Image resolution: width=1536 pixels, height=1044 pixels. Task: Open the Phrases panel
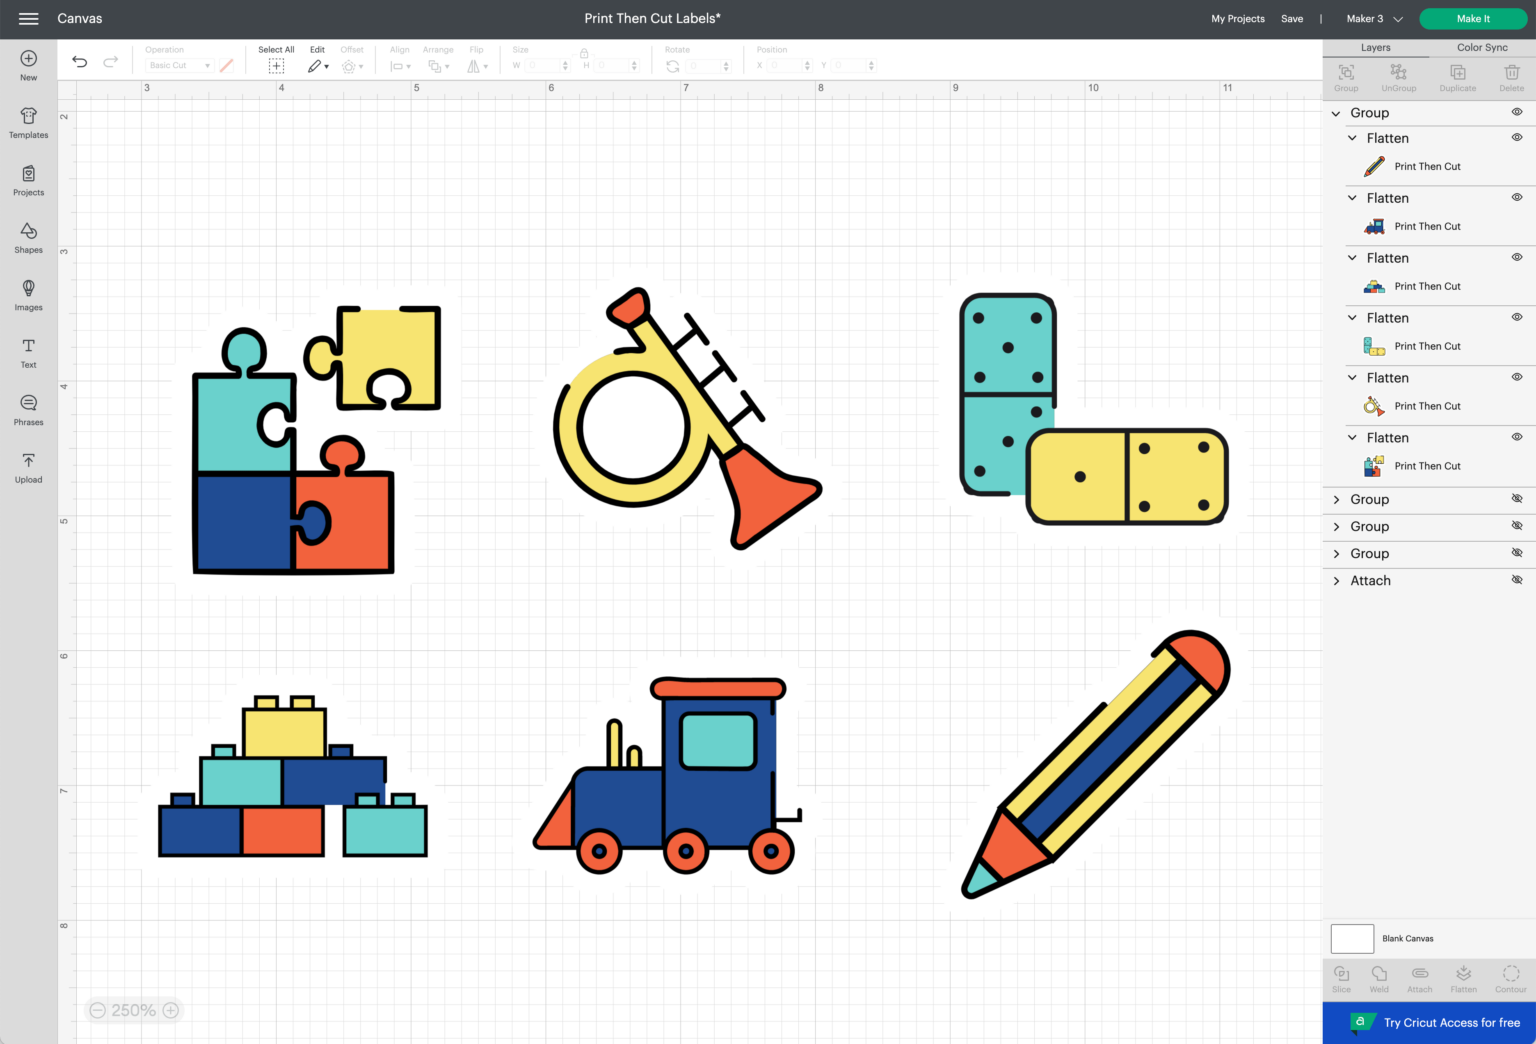[28, 408]
